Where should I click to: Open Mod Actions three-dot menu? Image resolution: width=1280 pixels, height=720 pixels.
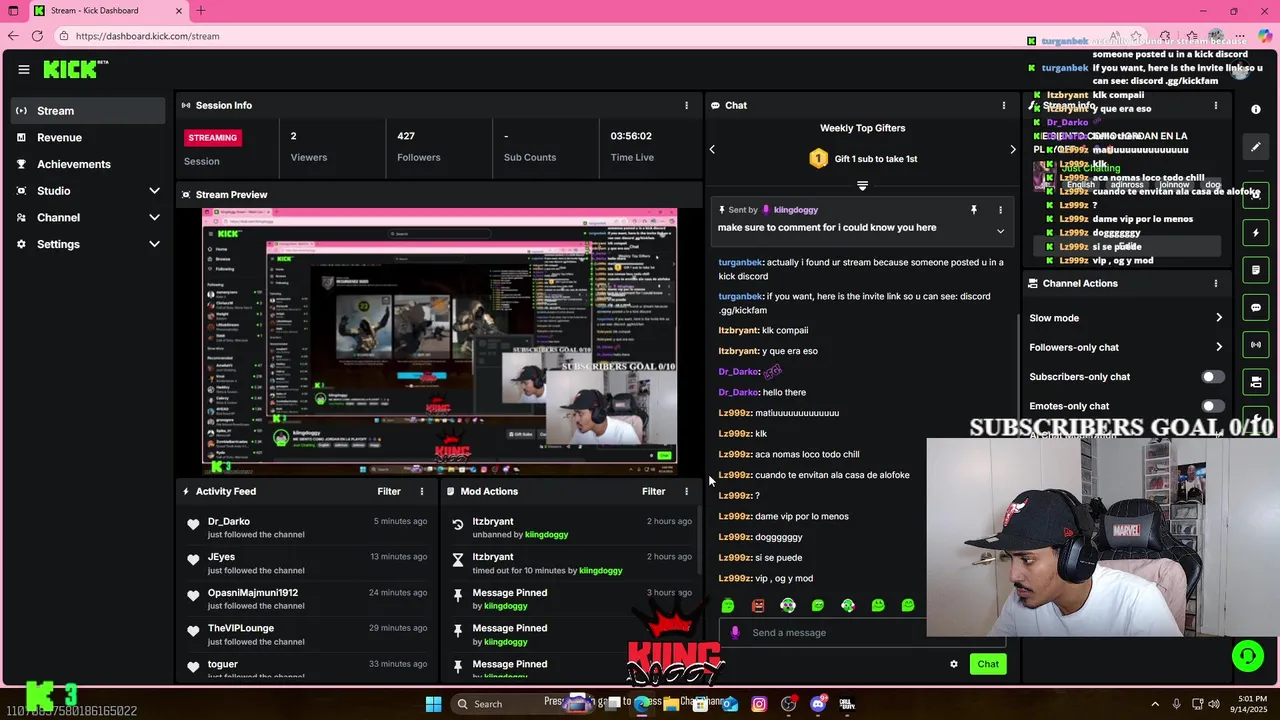[686, 491]
